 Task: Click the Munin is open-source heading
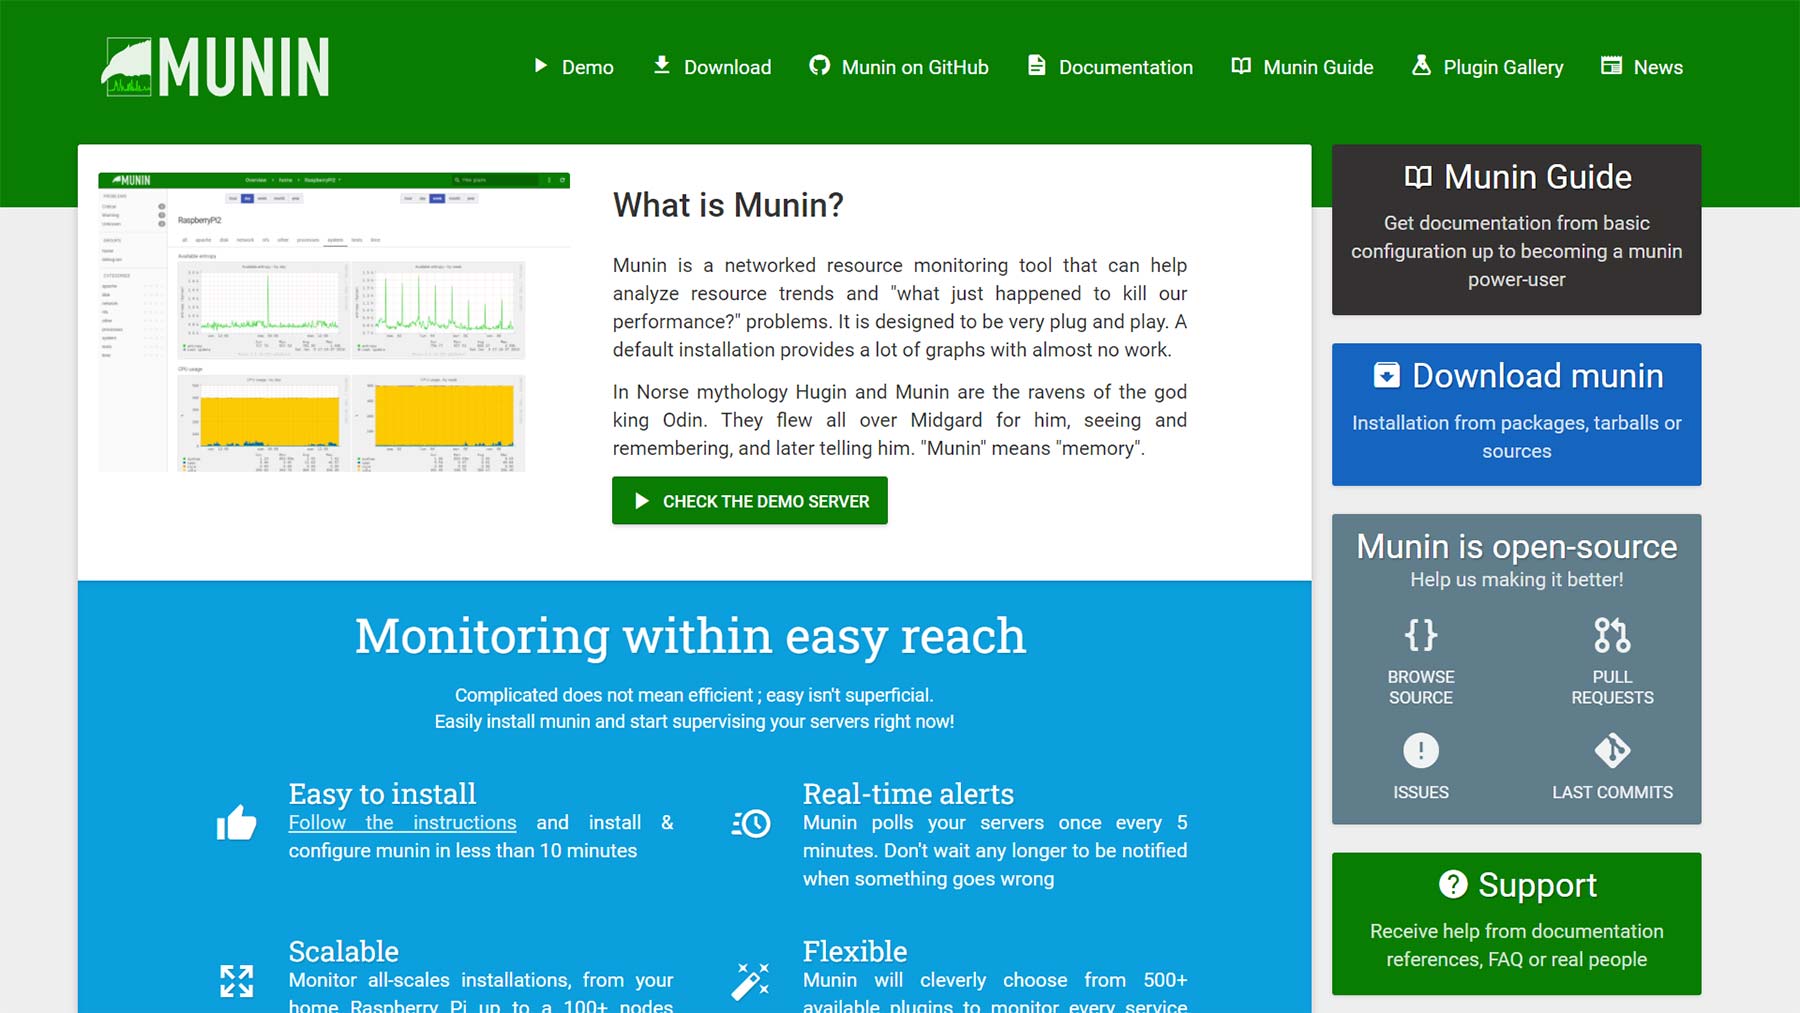[x=1517, y=547]
